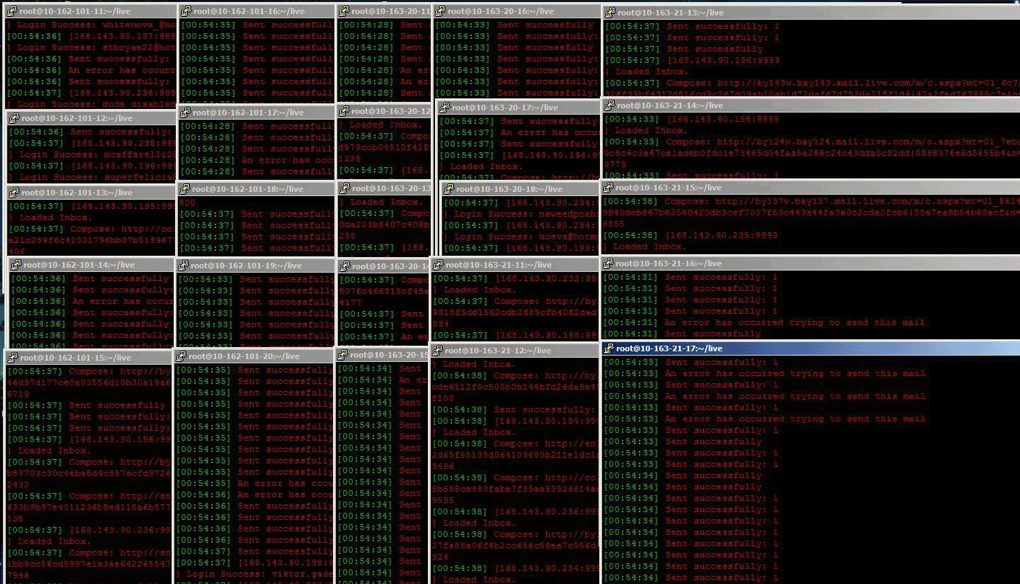Click PuTTY icon of root@10-163-21-15 window
The height and width of the screenshot is (584, 1020).
coord(609,187)
